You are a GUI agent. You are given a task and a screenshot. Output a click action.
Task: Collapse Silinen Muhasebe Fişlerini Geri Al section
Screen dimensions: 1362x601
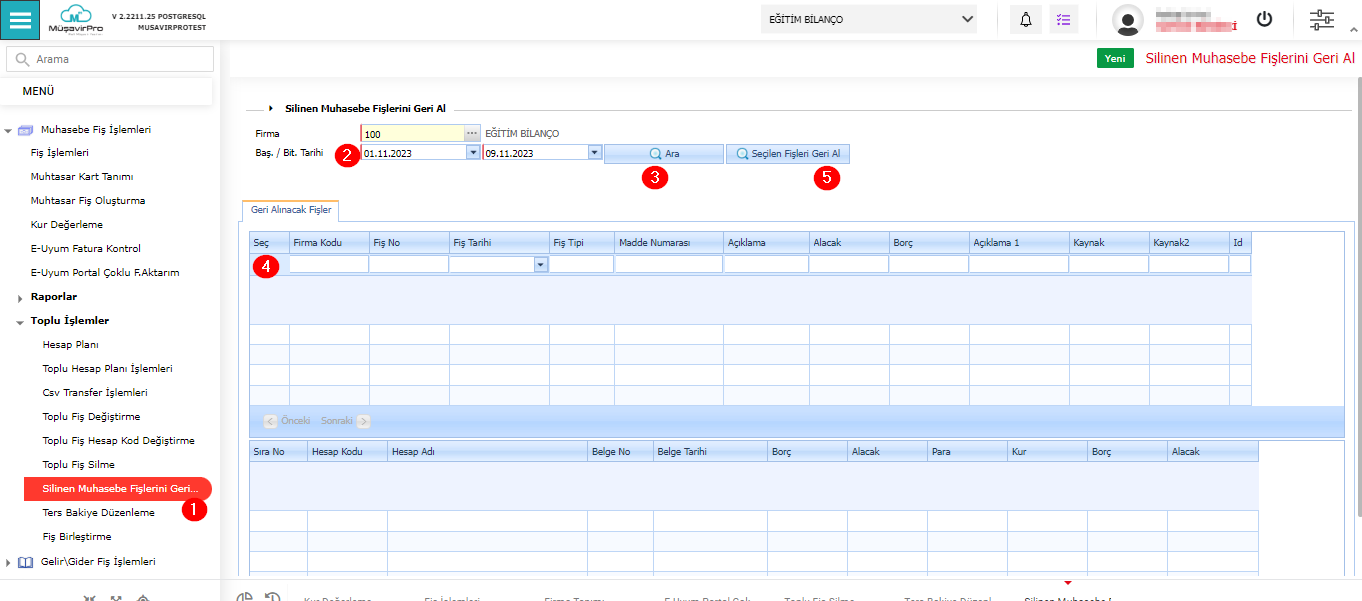[271, 108]
